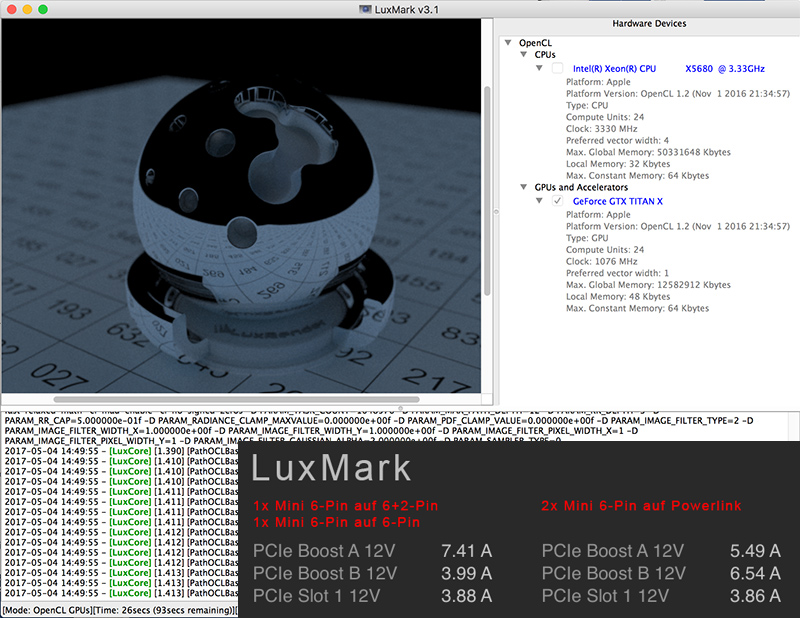Click the 'Clock: 1076 MHz' row
The height and width of the screenshot is (618, 800).
(x=602, y=261)
